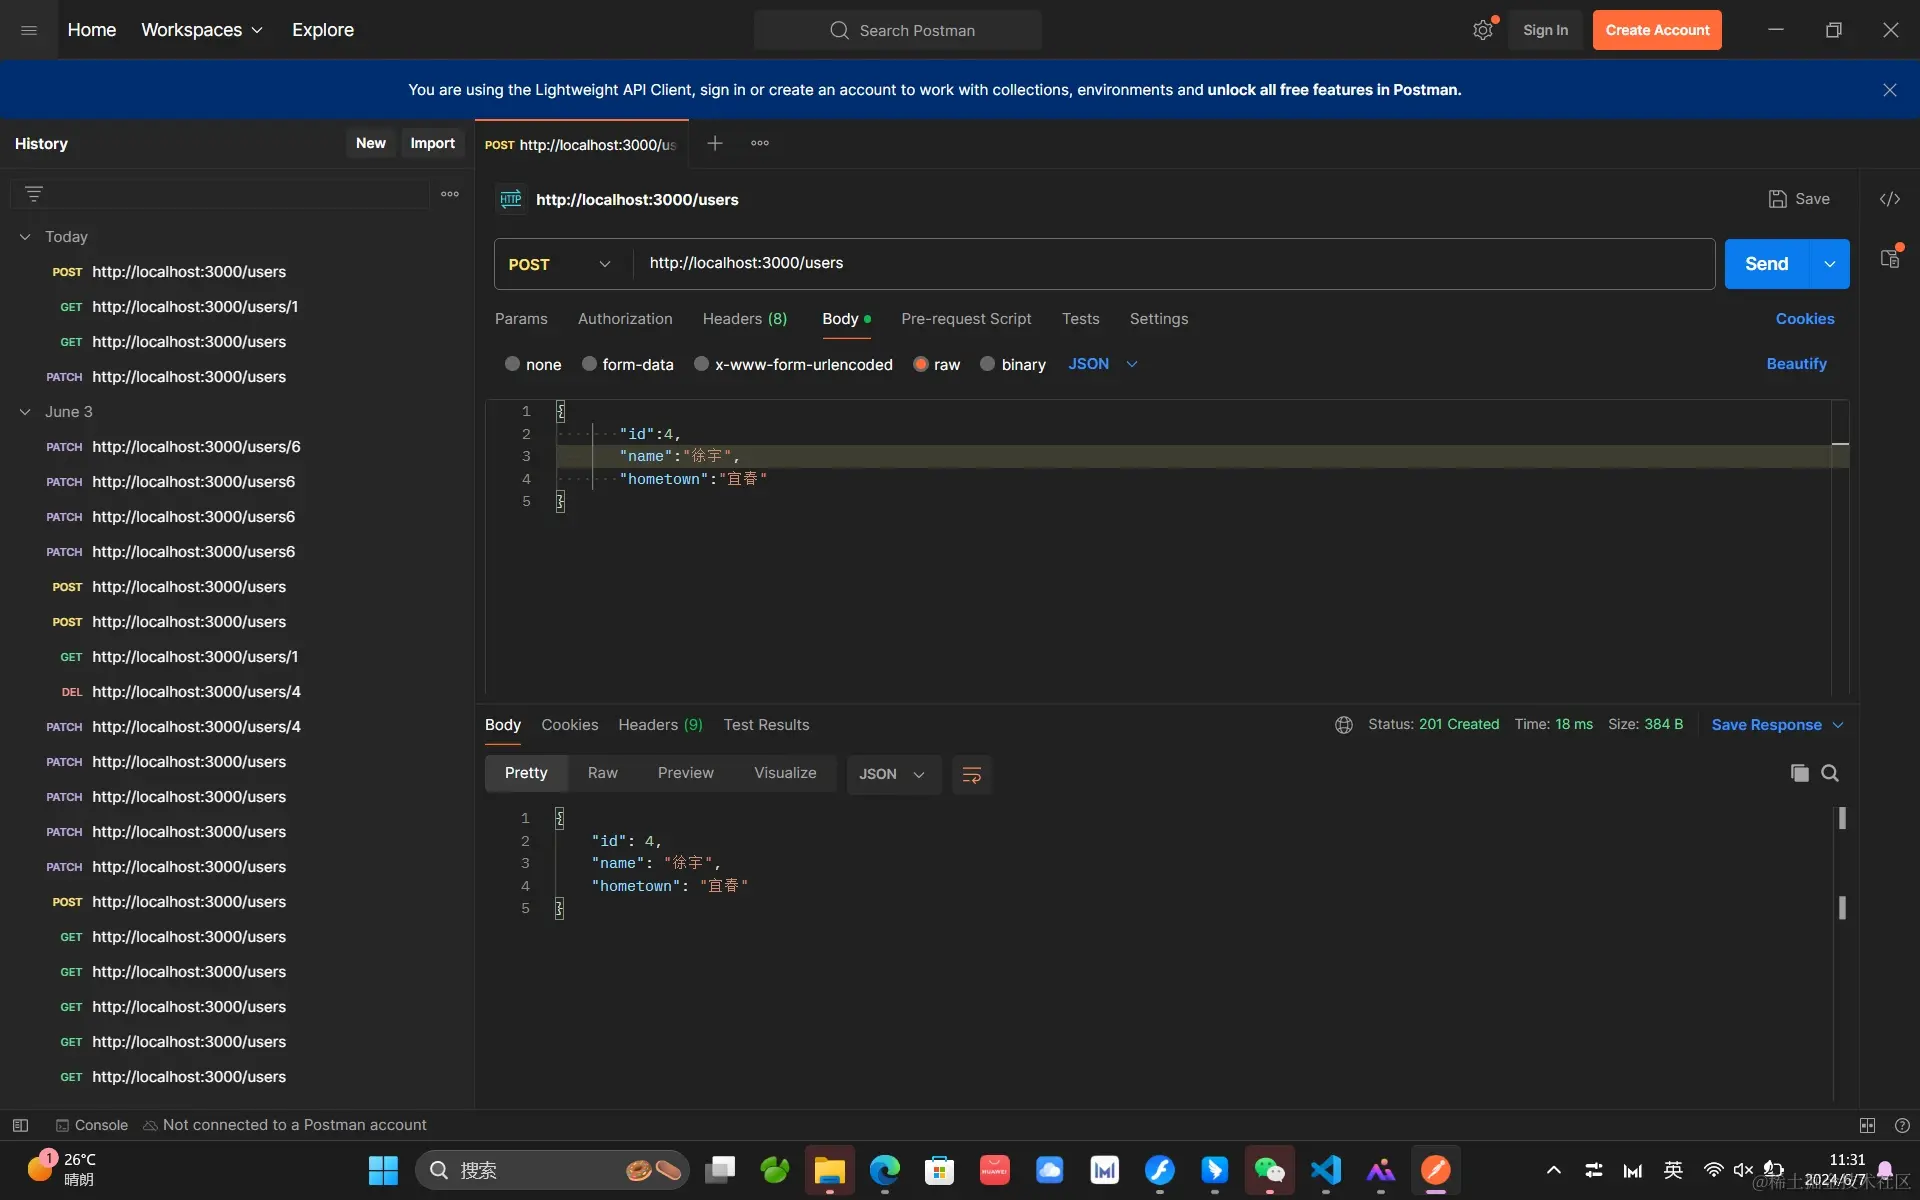Open the Console in status bar
The height and width of the screenshot is (1200, 1920).
click(x=92, y=1125)
